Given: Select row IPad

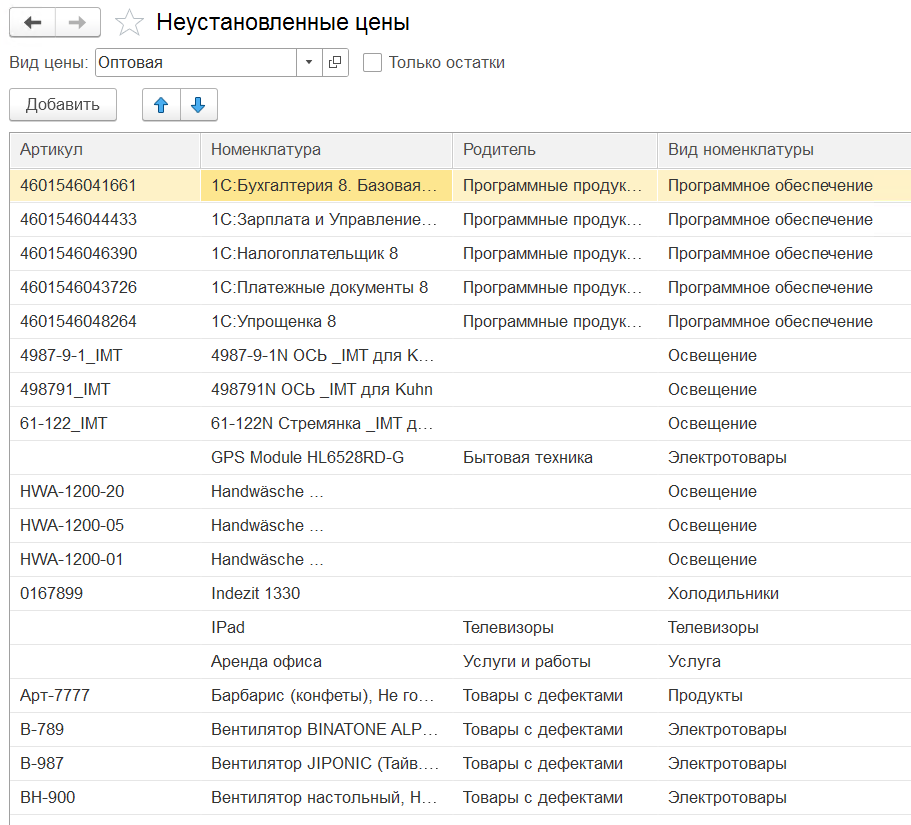Looking at the screenshot, I should point(326,627).
